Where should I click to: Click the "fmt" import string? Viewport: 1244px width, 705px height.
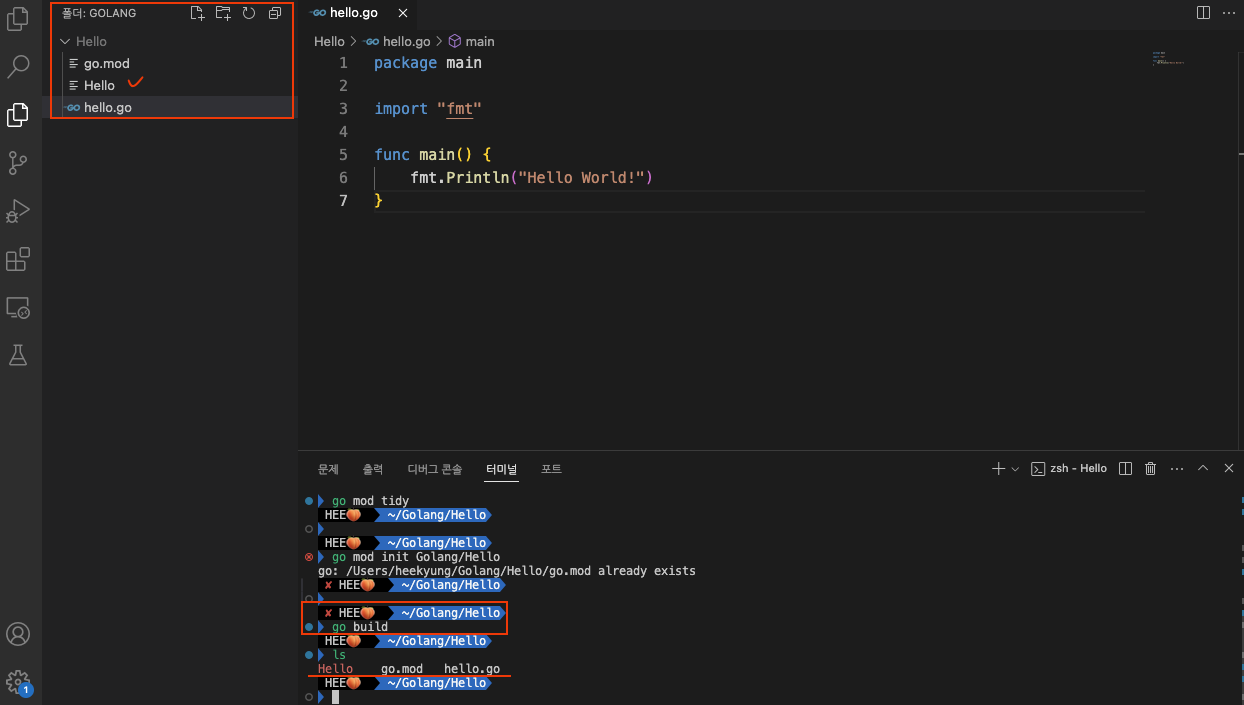(459, 109)
